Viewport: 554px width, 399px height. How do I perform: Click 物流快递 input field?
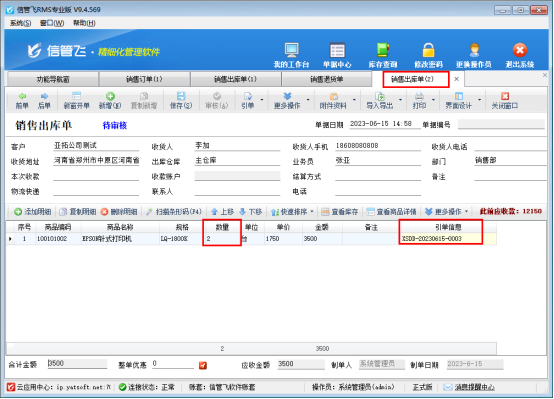(96, 191)
